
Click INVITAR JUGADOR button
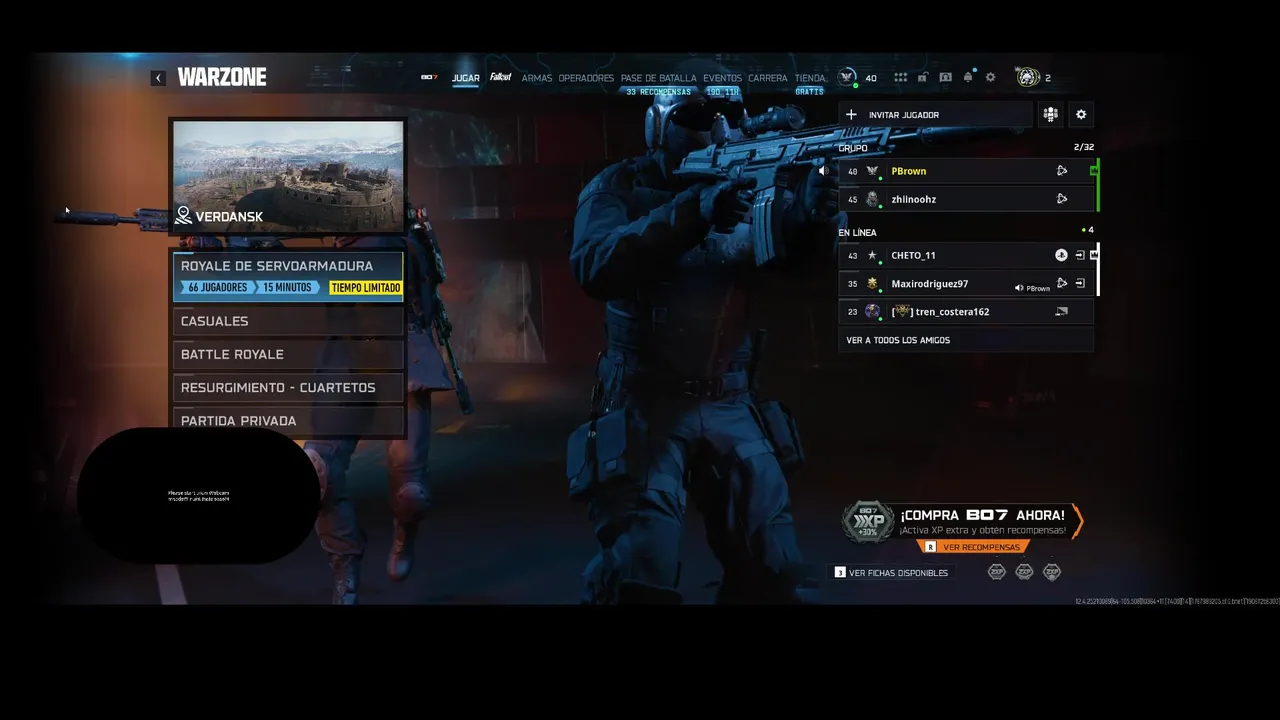(x=935, y=114)
